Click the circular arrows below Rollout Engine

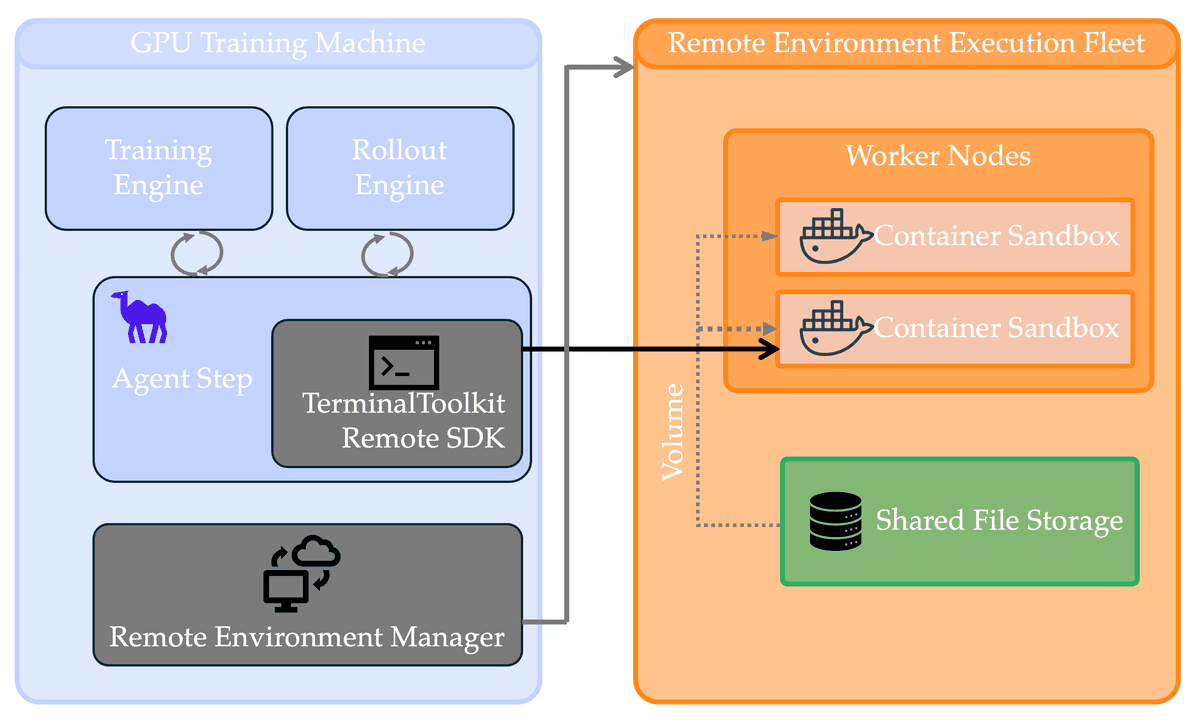tap(386, 254)
